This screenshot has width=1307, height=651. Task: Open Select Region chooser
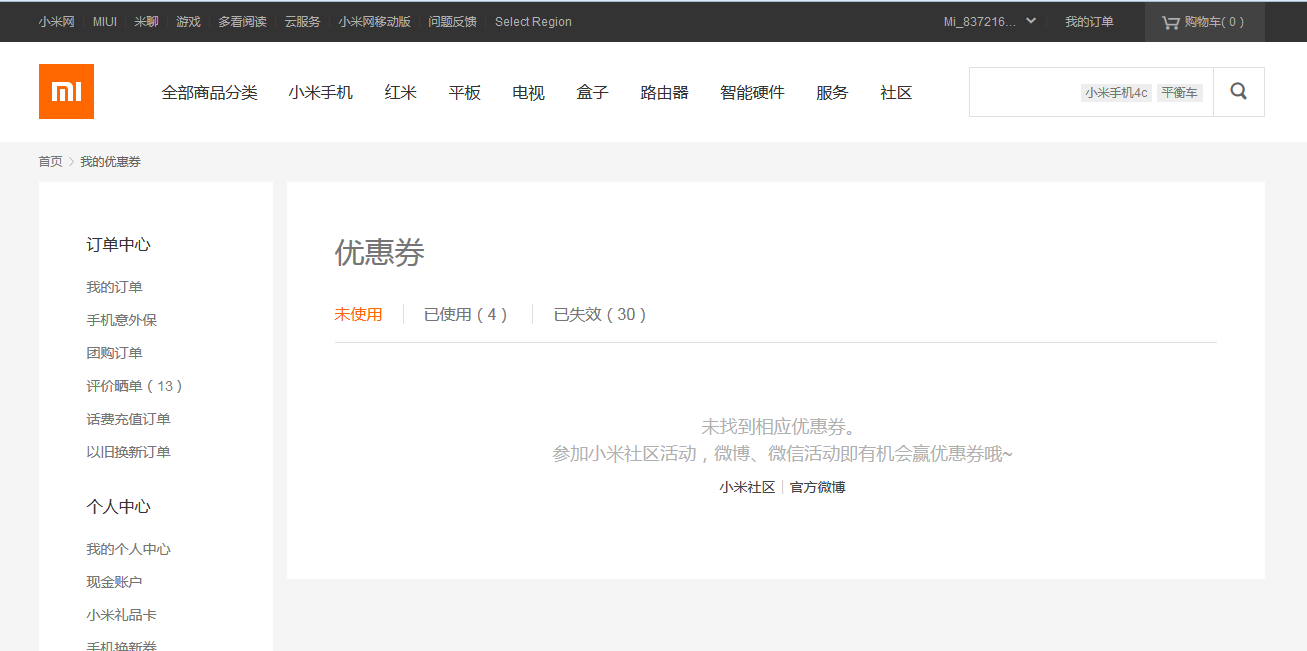point(533,22)
